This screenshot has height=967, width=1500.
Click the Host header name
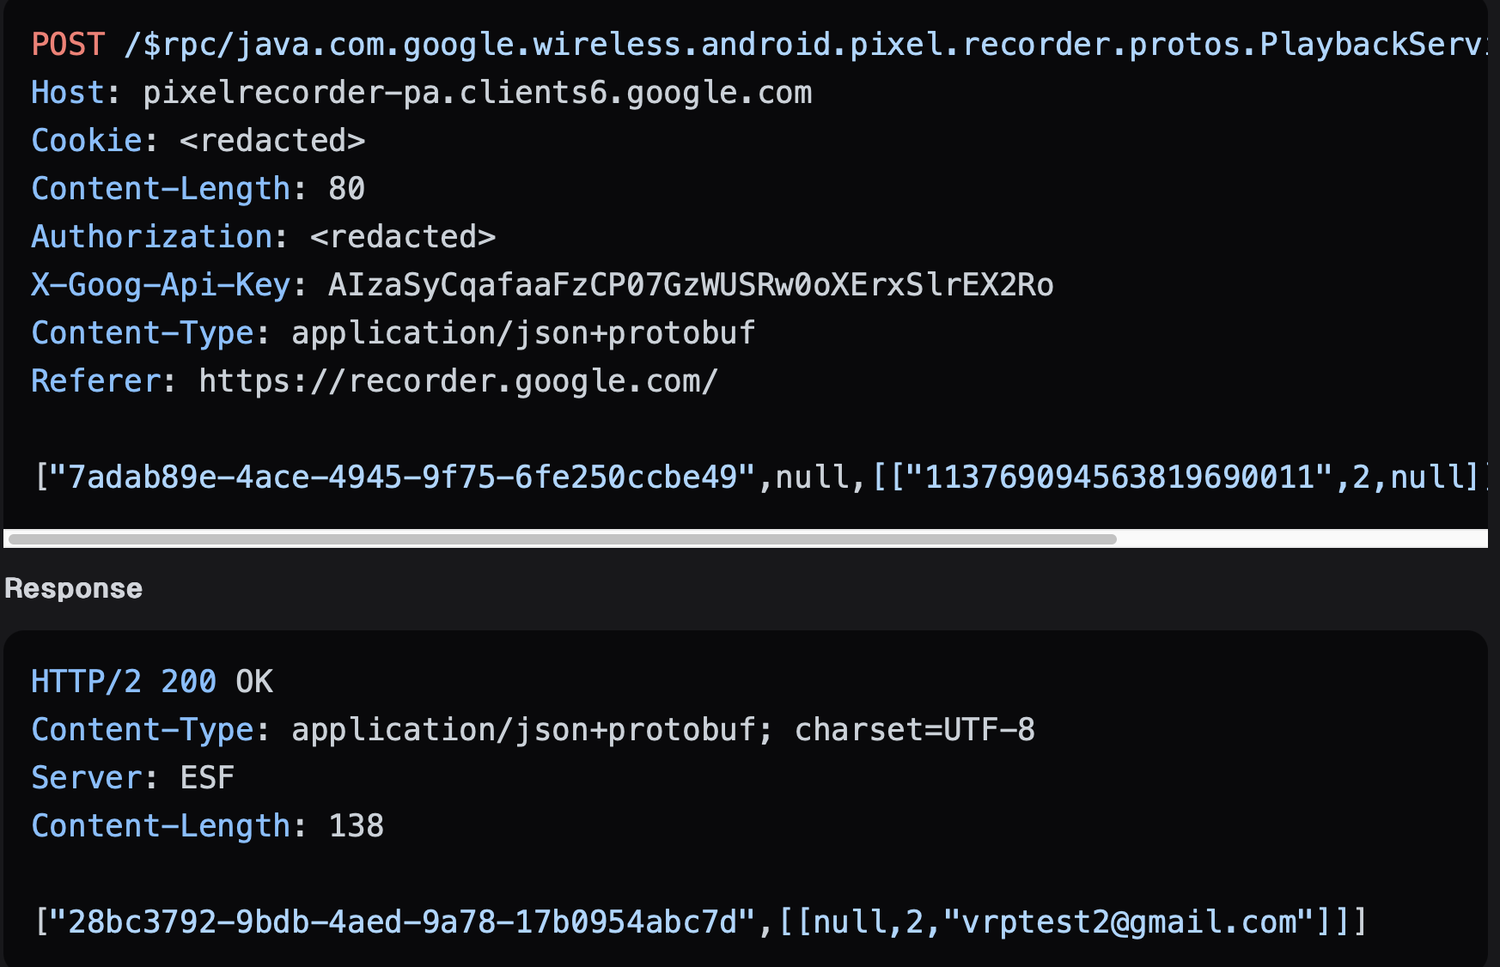point(67,93)
